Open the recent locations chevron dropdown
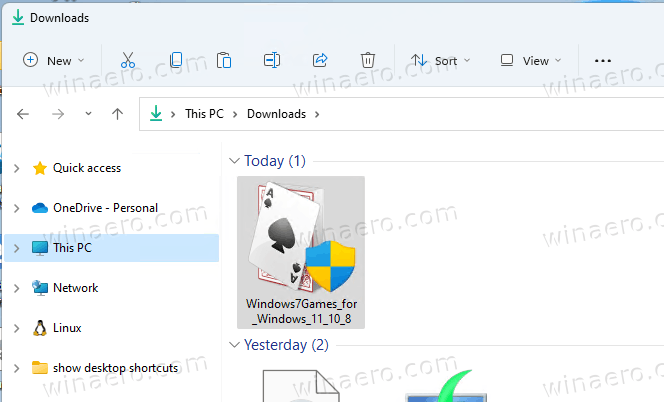 click(x=88, y=114)
